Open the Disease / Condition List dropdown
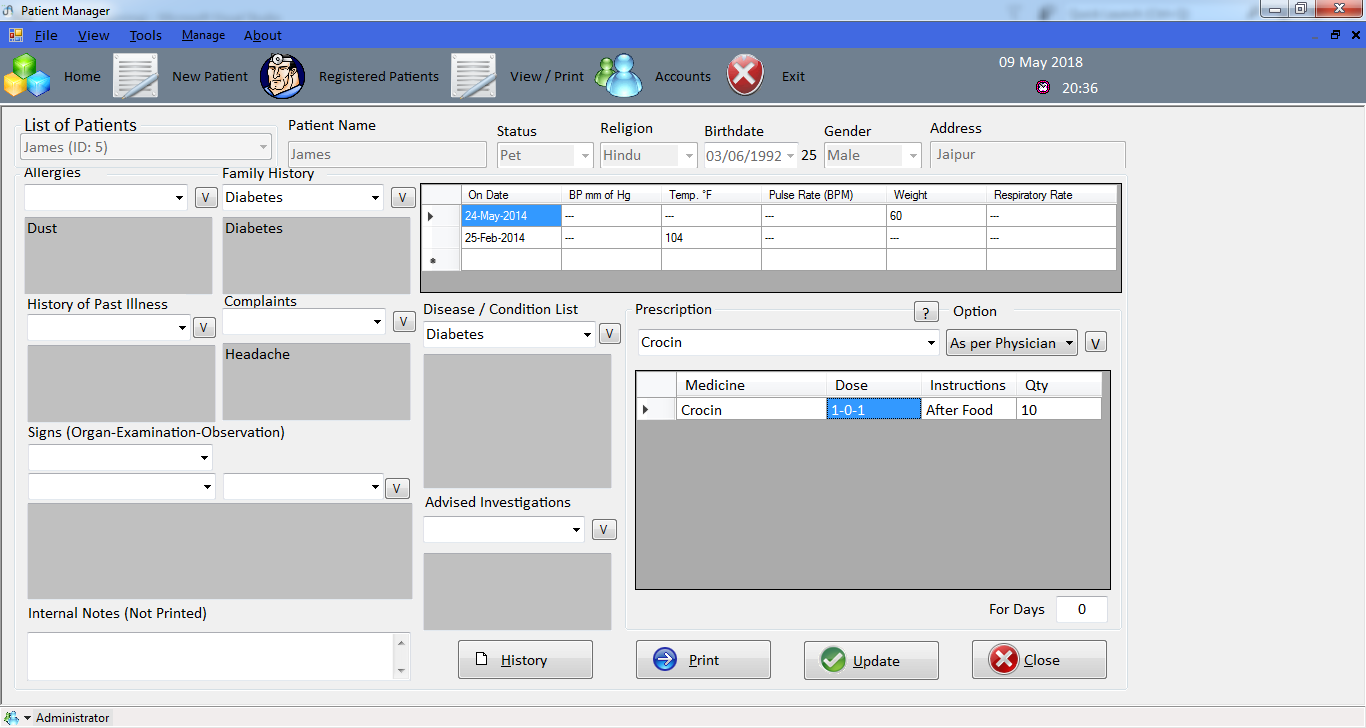The height and width of the screenshot is (728, 1366). [x=587, y=334]
